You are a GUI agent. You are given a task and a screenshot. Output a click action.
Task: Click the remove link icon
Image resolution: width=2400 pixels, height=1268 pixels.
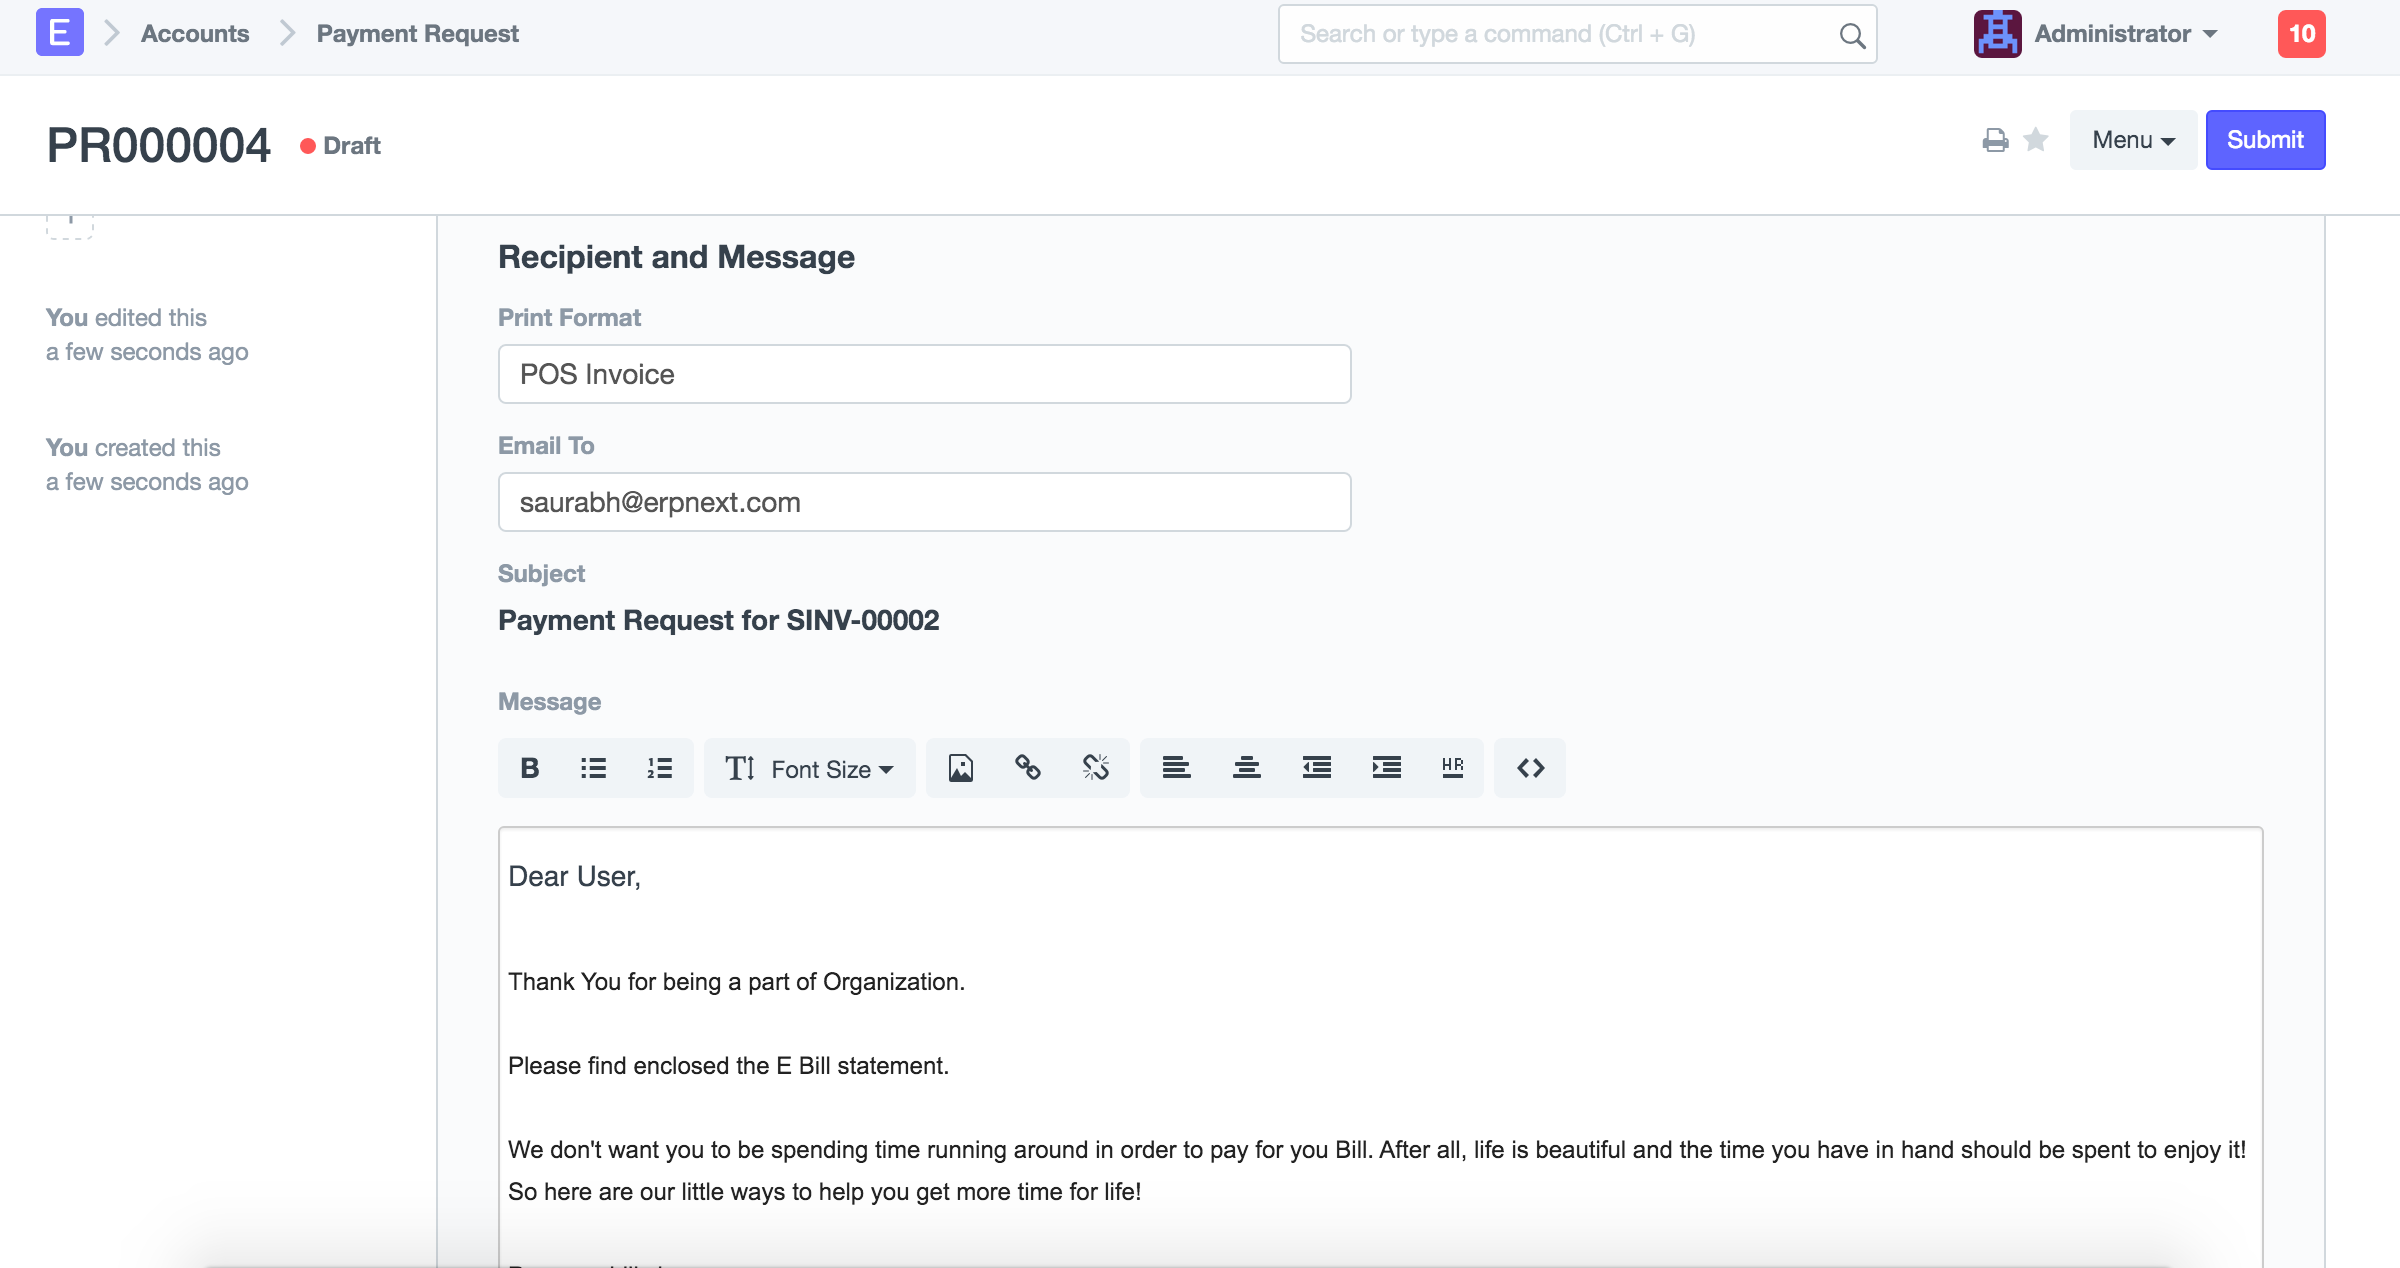point(1095,768)
